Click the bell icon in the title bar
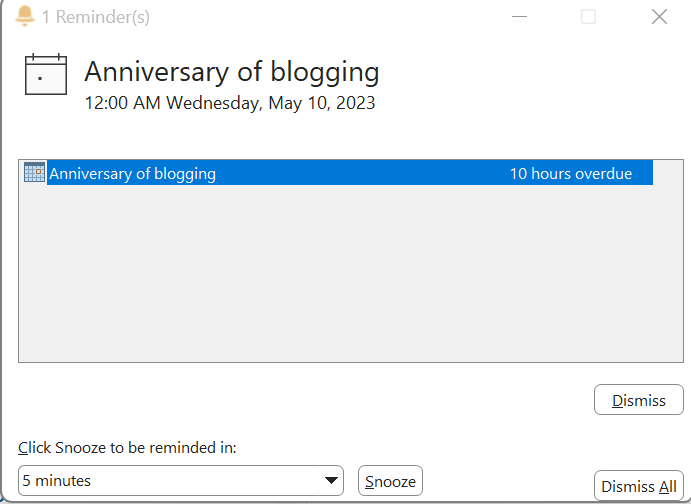Viewport: 691px width, 504px height. [25, 16]
